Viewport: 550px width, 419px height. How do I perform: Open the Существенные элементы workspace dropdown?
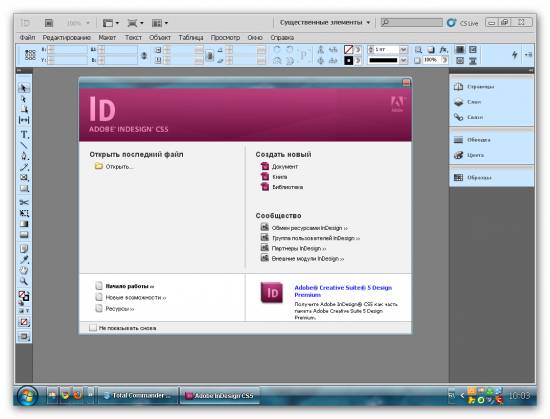[325, 22]
